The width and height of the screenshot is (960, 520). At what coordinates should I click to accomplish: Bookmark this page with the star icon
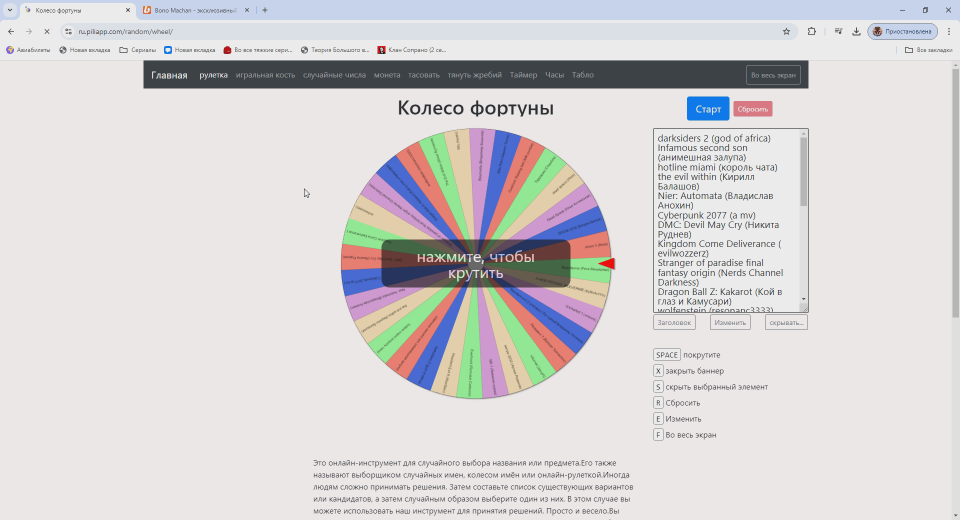coord(786,31)
